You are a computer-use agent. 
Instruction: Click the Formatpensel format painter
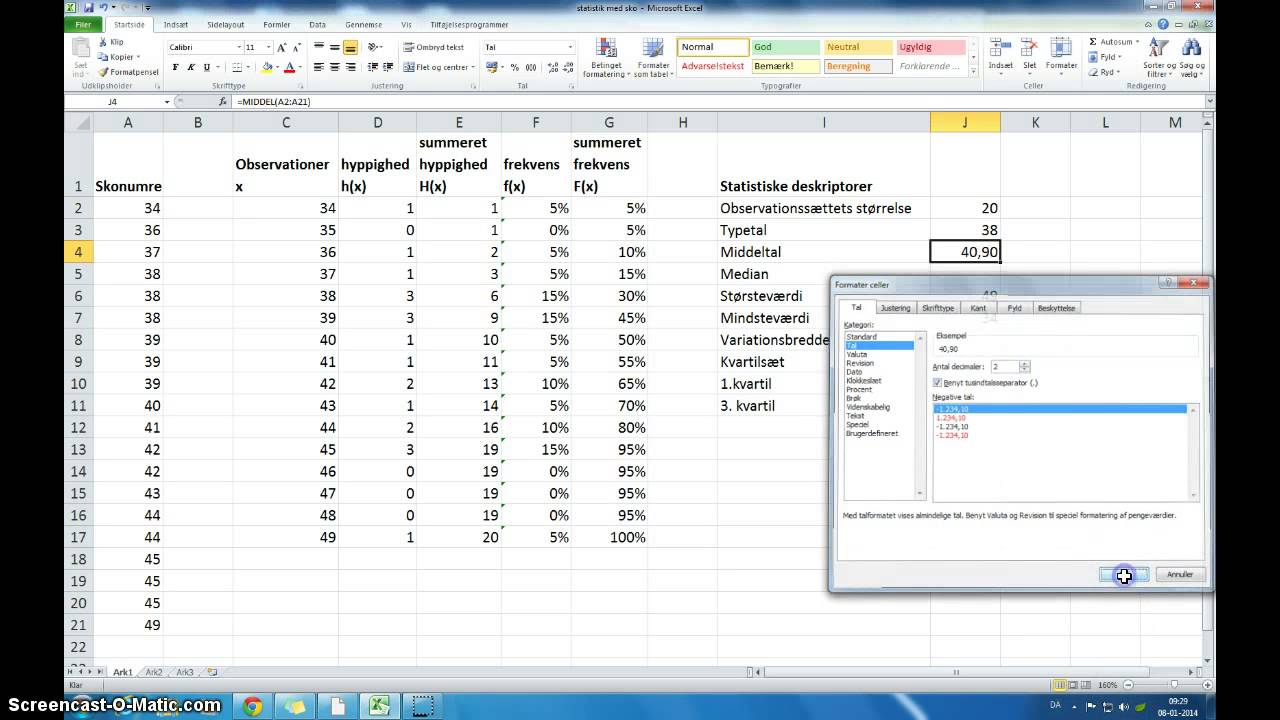[128, 72]
